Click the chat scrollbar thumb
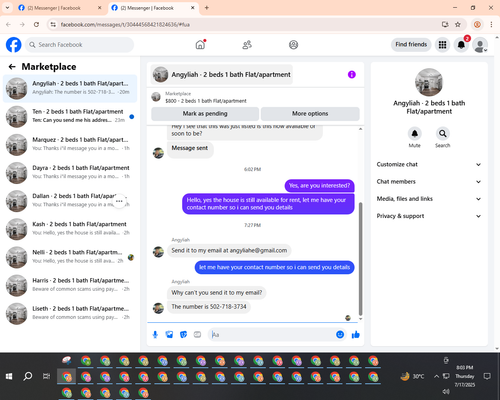Screen dimensions: 500x400 (360, 259)
